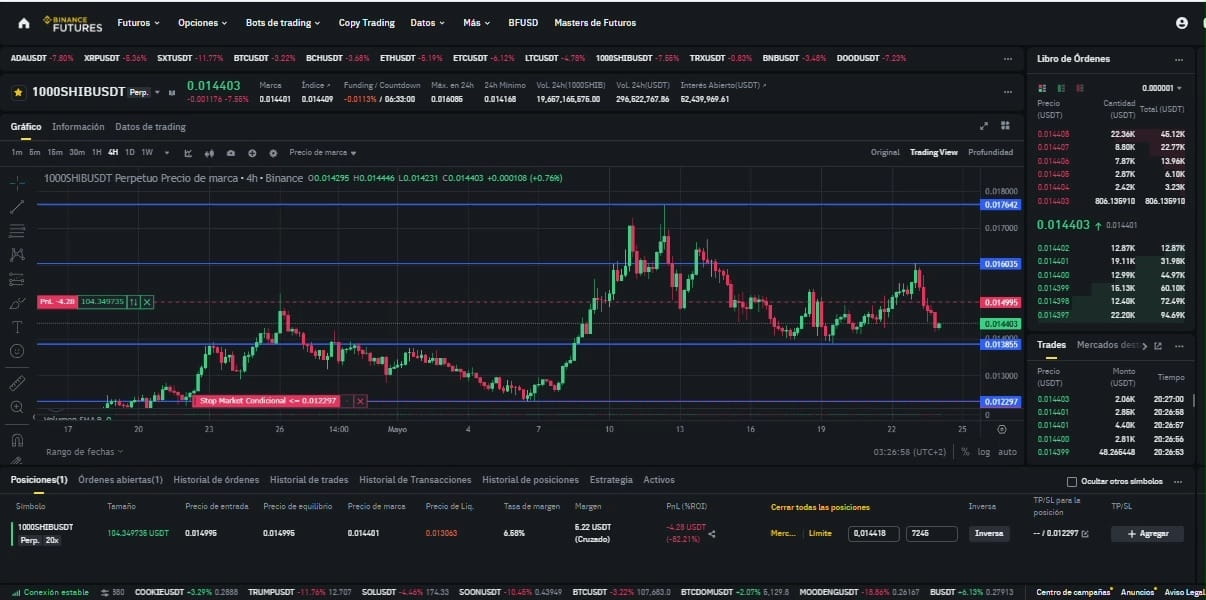Select the Fibonacci retracement tool

(x=17, y=231)
